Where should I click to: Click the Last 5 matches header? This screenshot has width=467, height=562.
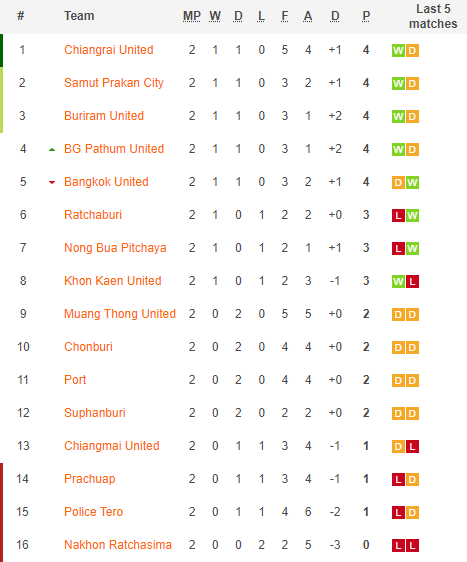pyautogui.click(x=433, y=16)
